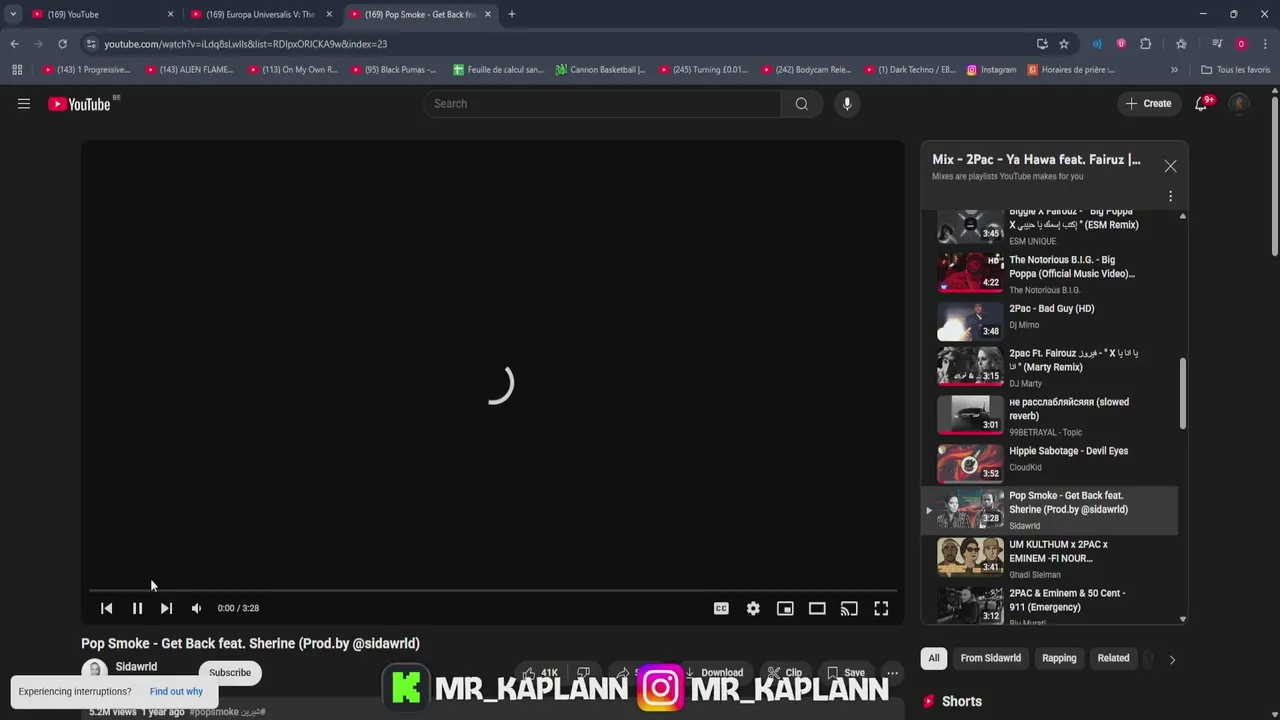
Task: Subscribe to Sidawrld
Action: tap(230, 673)
